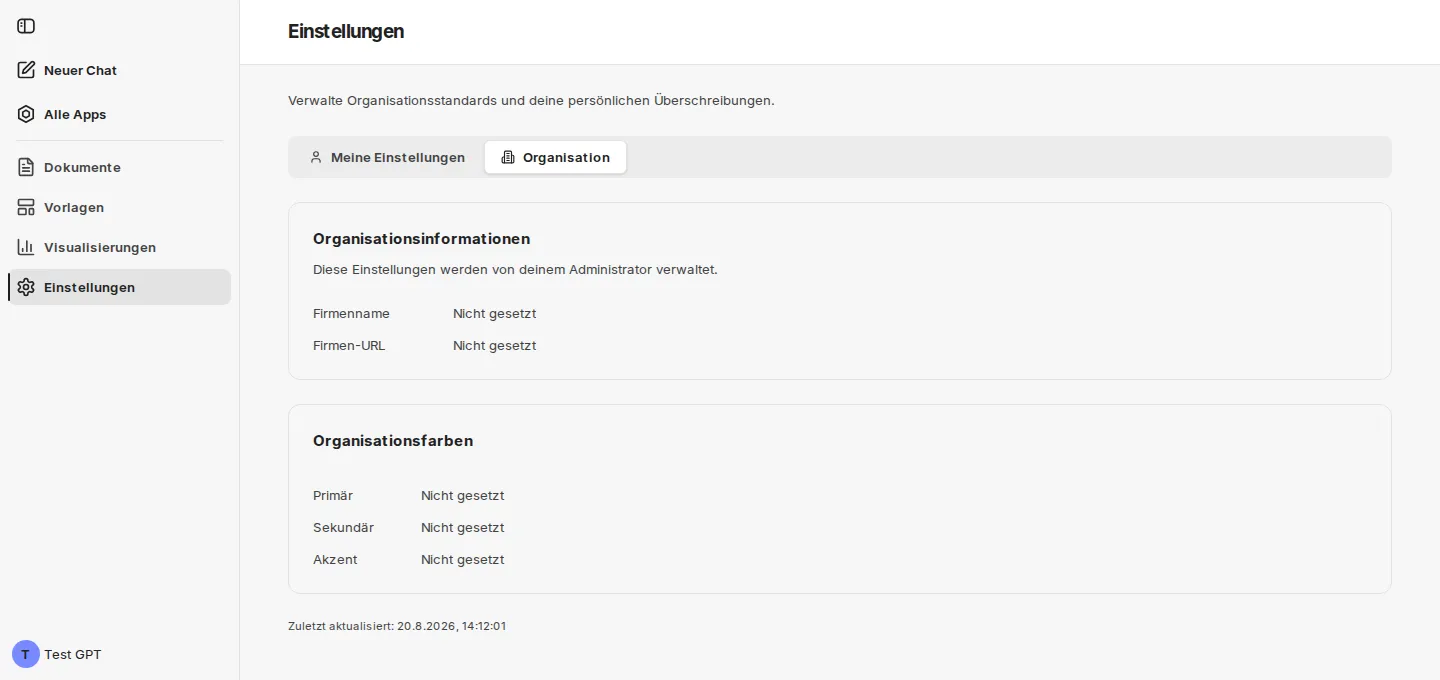Image resolution: width=1440 pixels, height=680 pixels.
Task: Click the Nicht gesetzt value for Sekundär
Action: 462,527
